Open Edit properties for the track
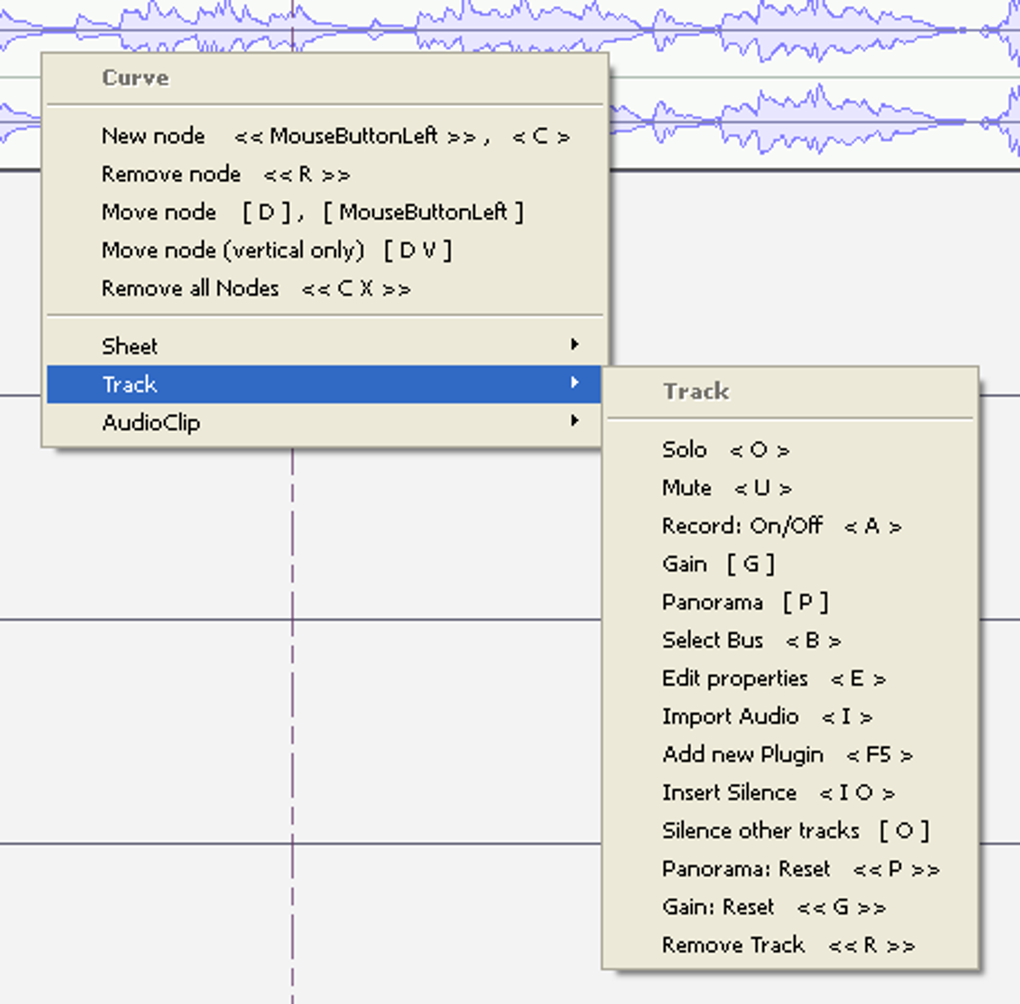 (x=790, y=679)
